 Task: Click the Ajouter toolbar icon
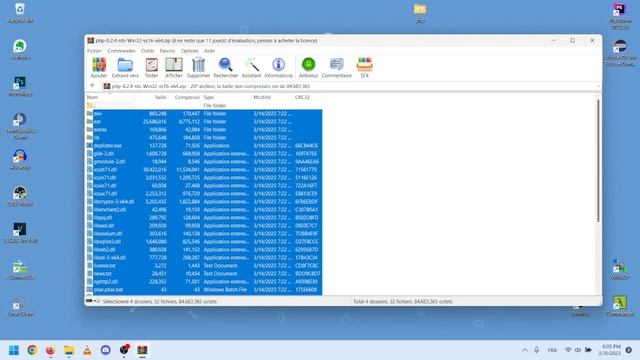(99, 67)
